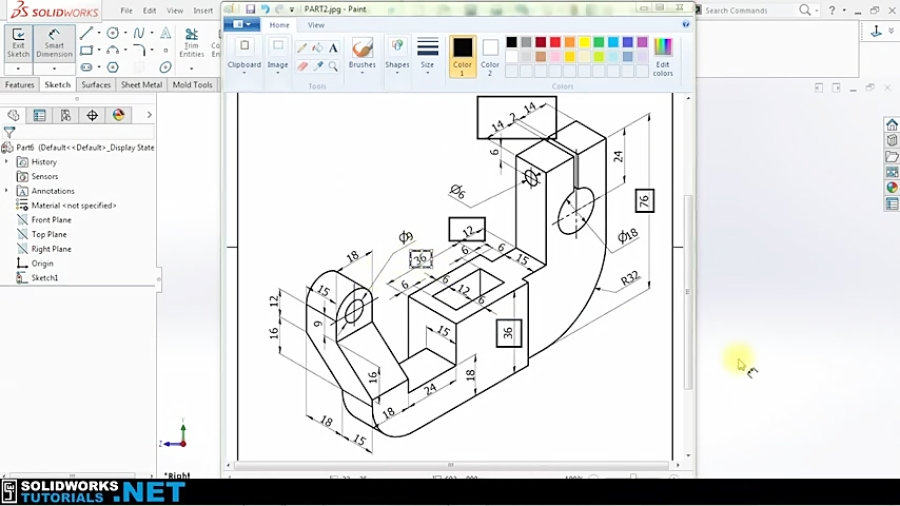Screen dimensions: 900x506
Task: Select the Polygon sketch tool
Action: 113,67
